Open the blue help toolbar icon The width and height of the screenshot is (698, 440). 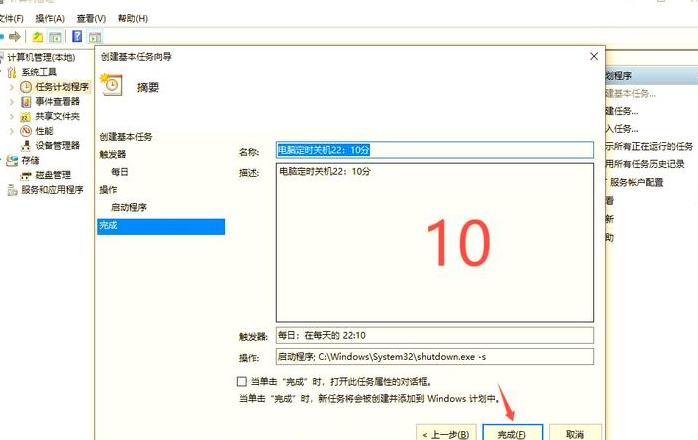coord(77,37)
